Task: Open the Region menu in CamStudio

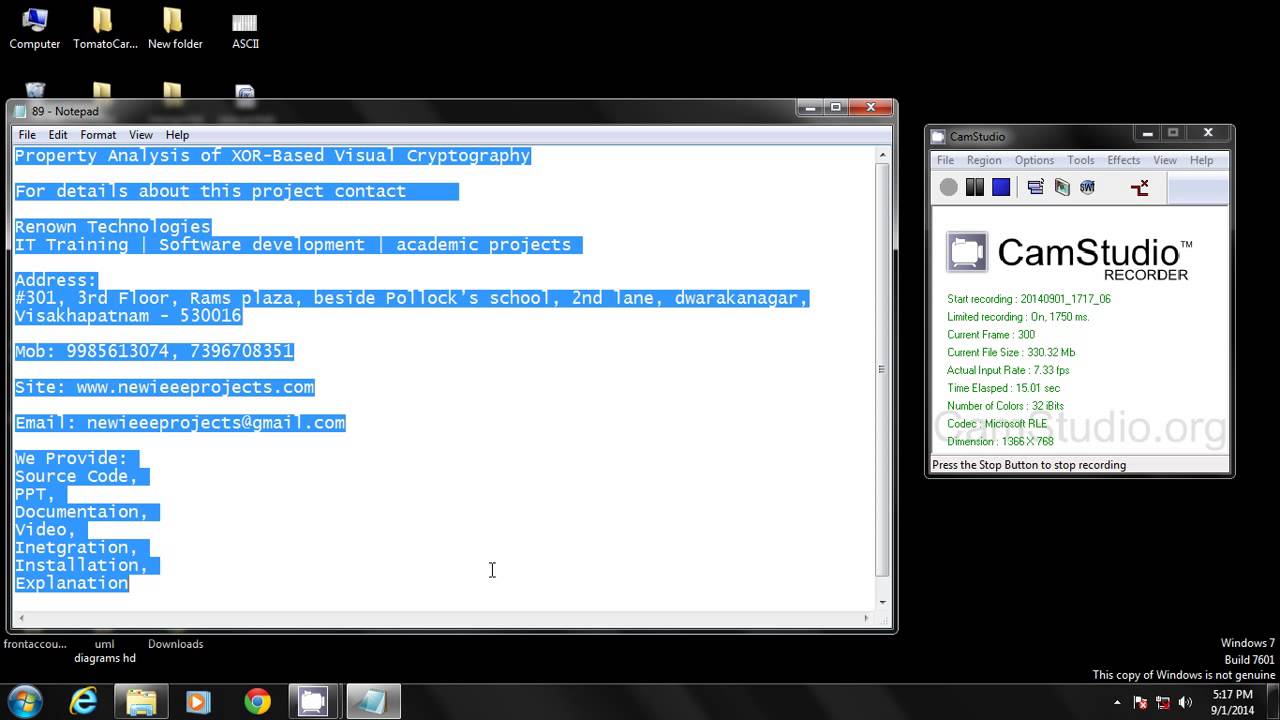Action: pyautogui.click(x=983, y=160)
